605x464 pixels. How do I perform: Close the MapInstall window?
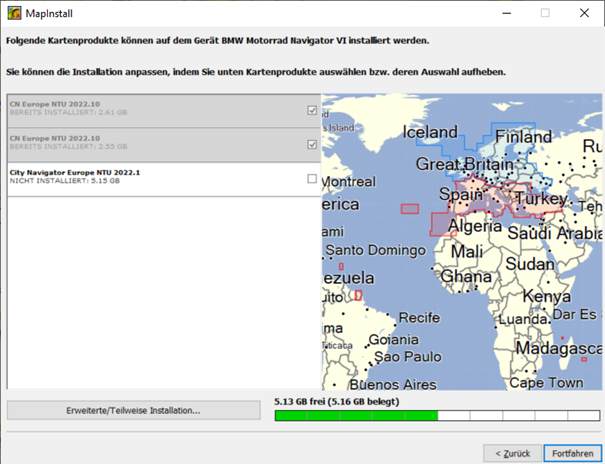584,13
